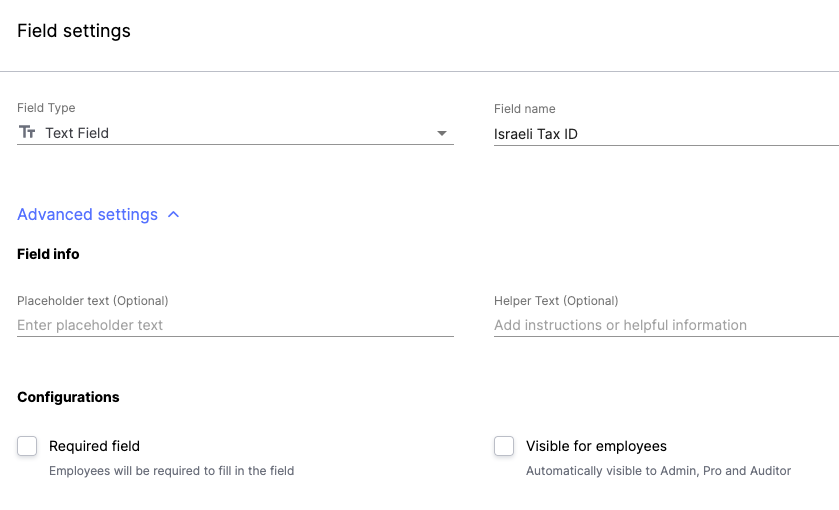Click the Tt text field type icon
839x510 pixels.
(27, 132)
